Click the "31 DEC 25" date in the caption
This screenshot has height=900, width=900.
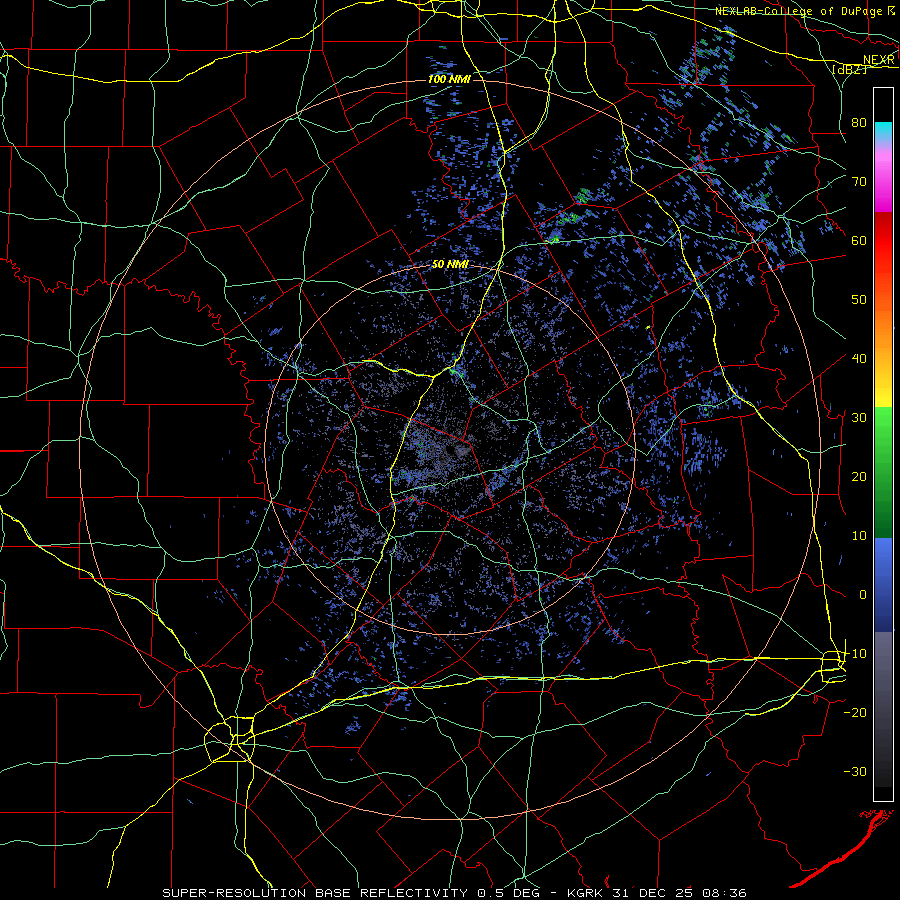(652, 893)
